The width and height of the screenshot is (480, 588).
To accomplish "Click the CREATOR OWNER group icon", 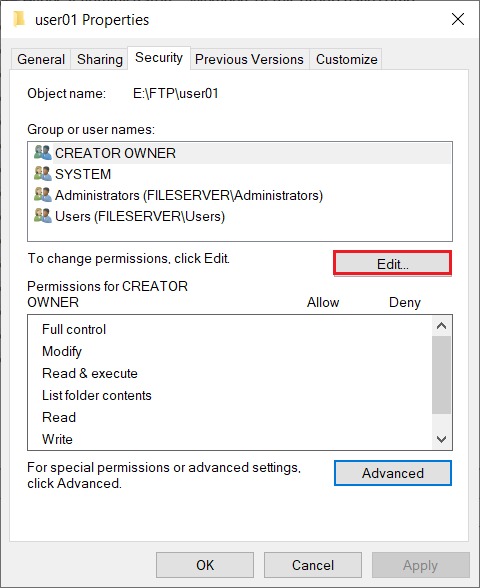I will click(x=42, y=153).
